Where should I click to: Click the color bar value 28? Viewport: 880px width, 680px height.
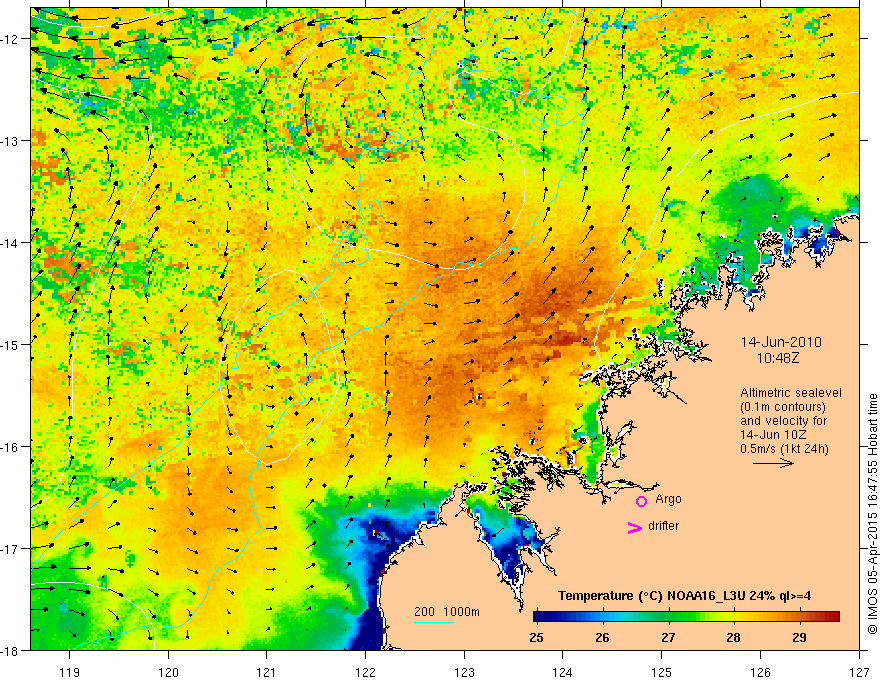tap(734, 637)
